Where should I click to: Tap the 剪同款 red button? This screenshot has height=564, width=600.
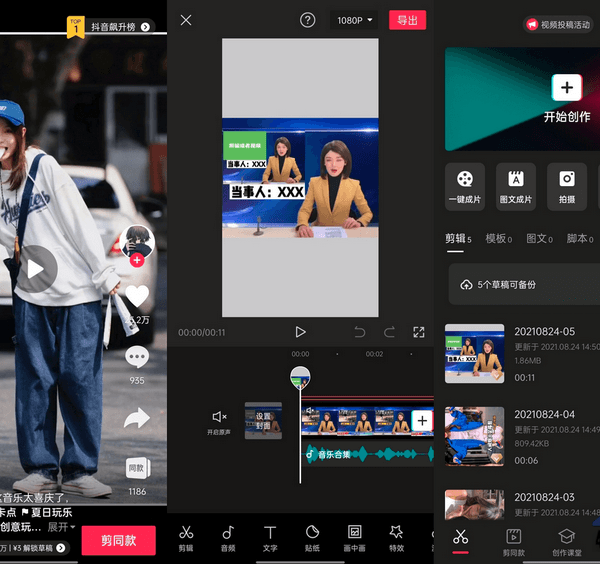(119, 540)
